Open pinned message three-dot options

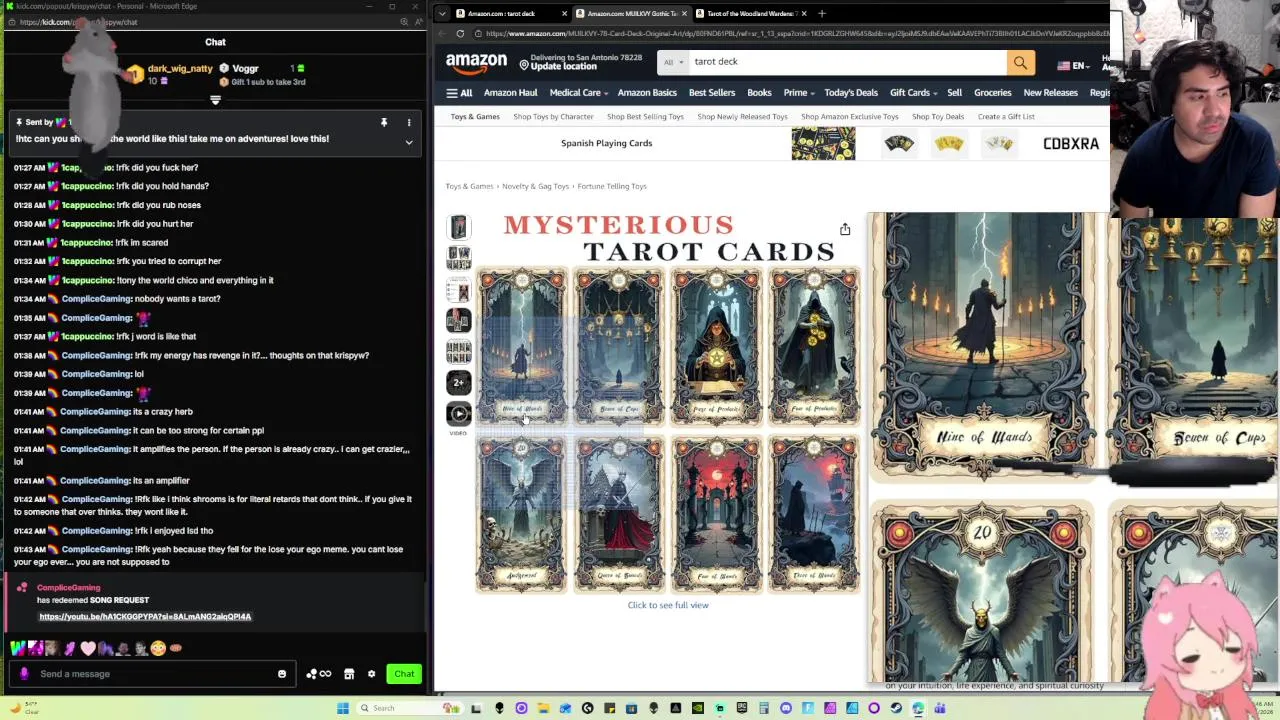[x=409, y=122]
